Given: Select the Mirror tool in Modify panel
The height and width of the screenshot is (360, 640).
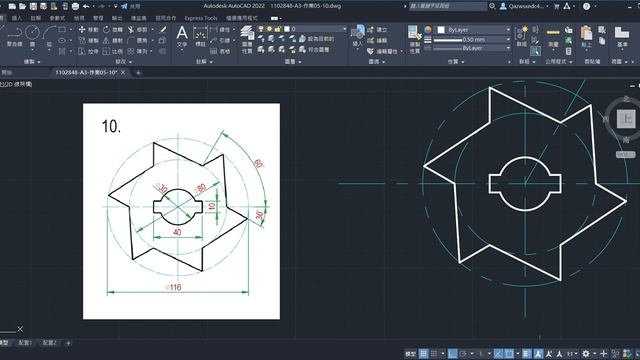Looking at the screenshot, I should pos(113,40).
